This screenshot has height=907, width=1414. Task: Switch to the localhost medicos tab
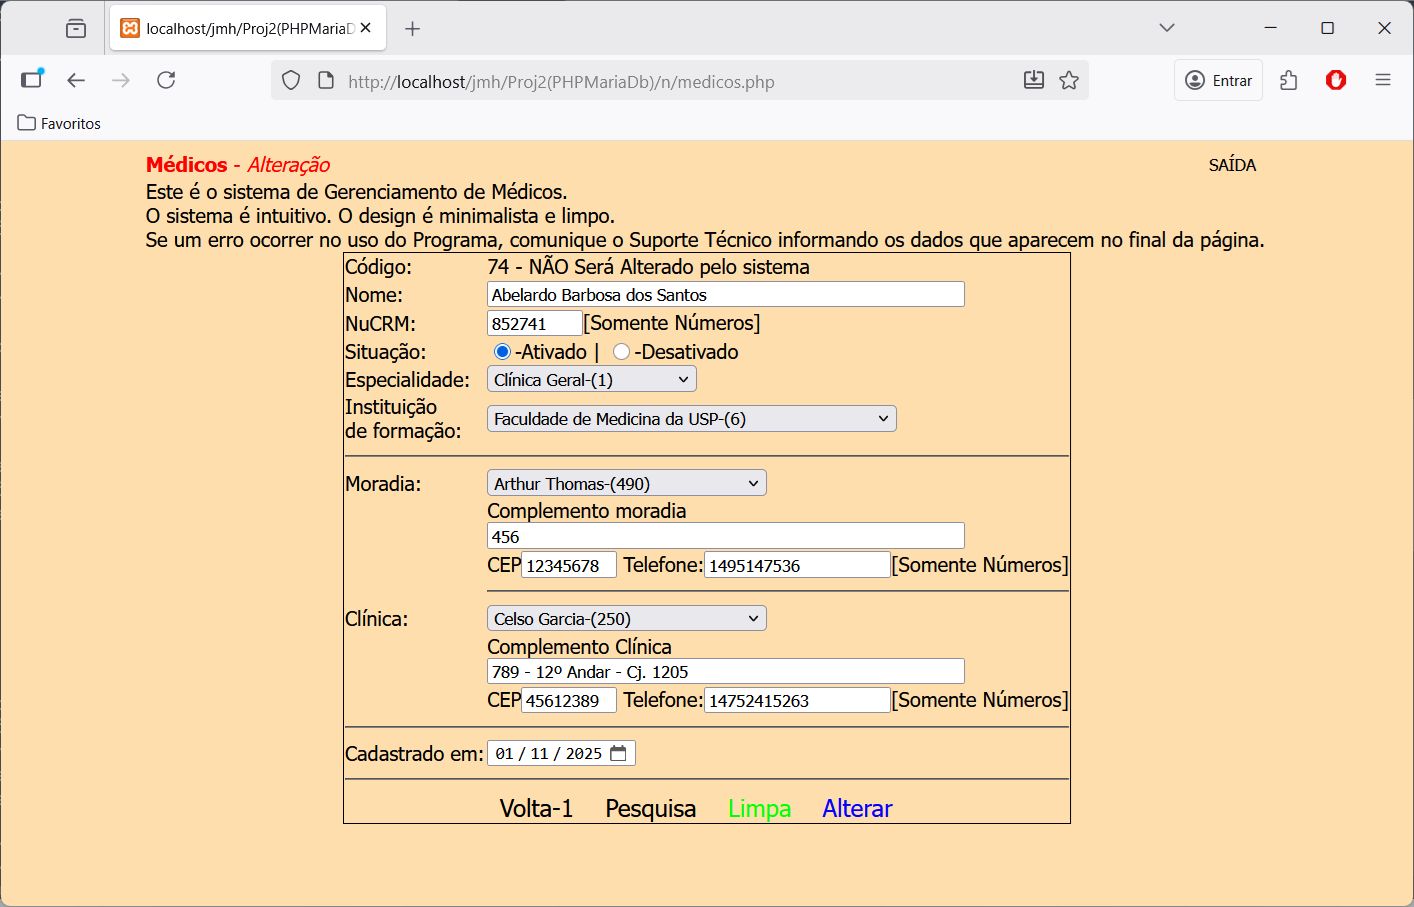click(246, 28)
